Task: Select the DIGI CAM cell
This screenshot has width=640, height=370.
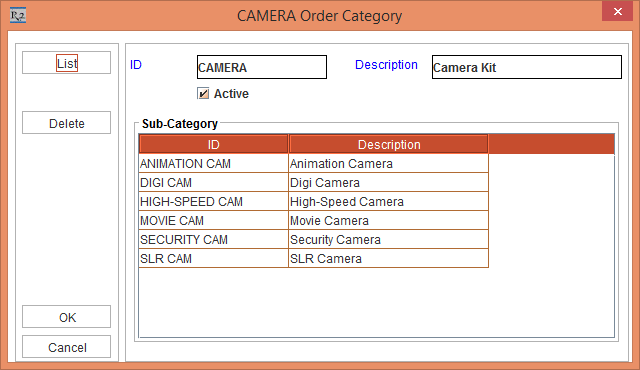Action: [213, 182]
